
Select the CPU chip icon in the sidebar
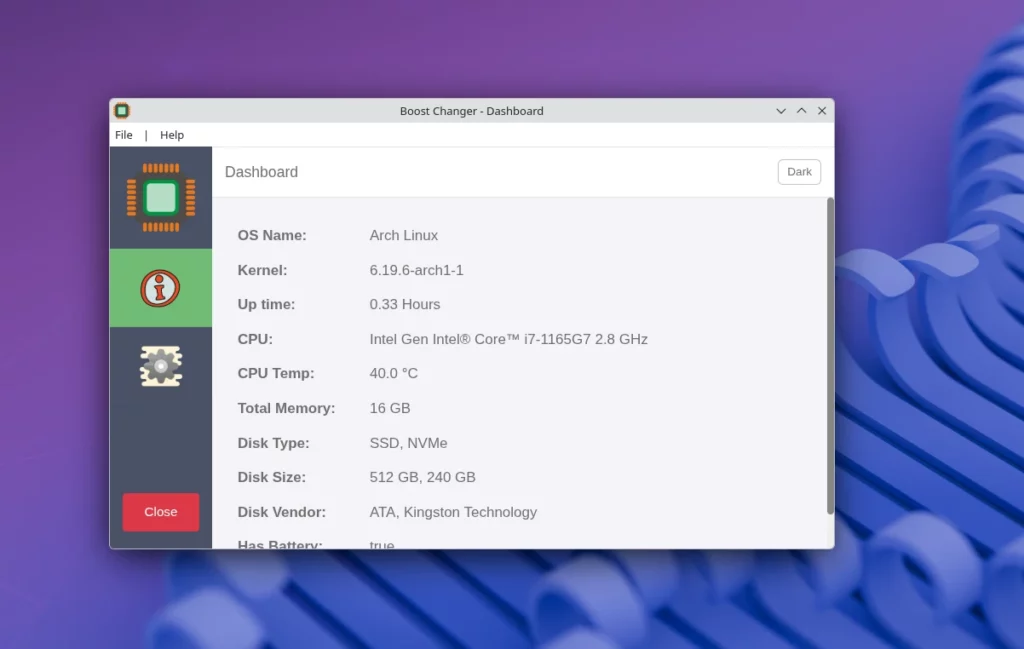(x=160, y=197)
